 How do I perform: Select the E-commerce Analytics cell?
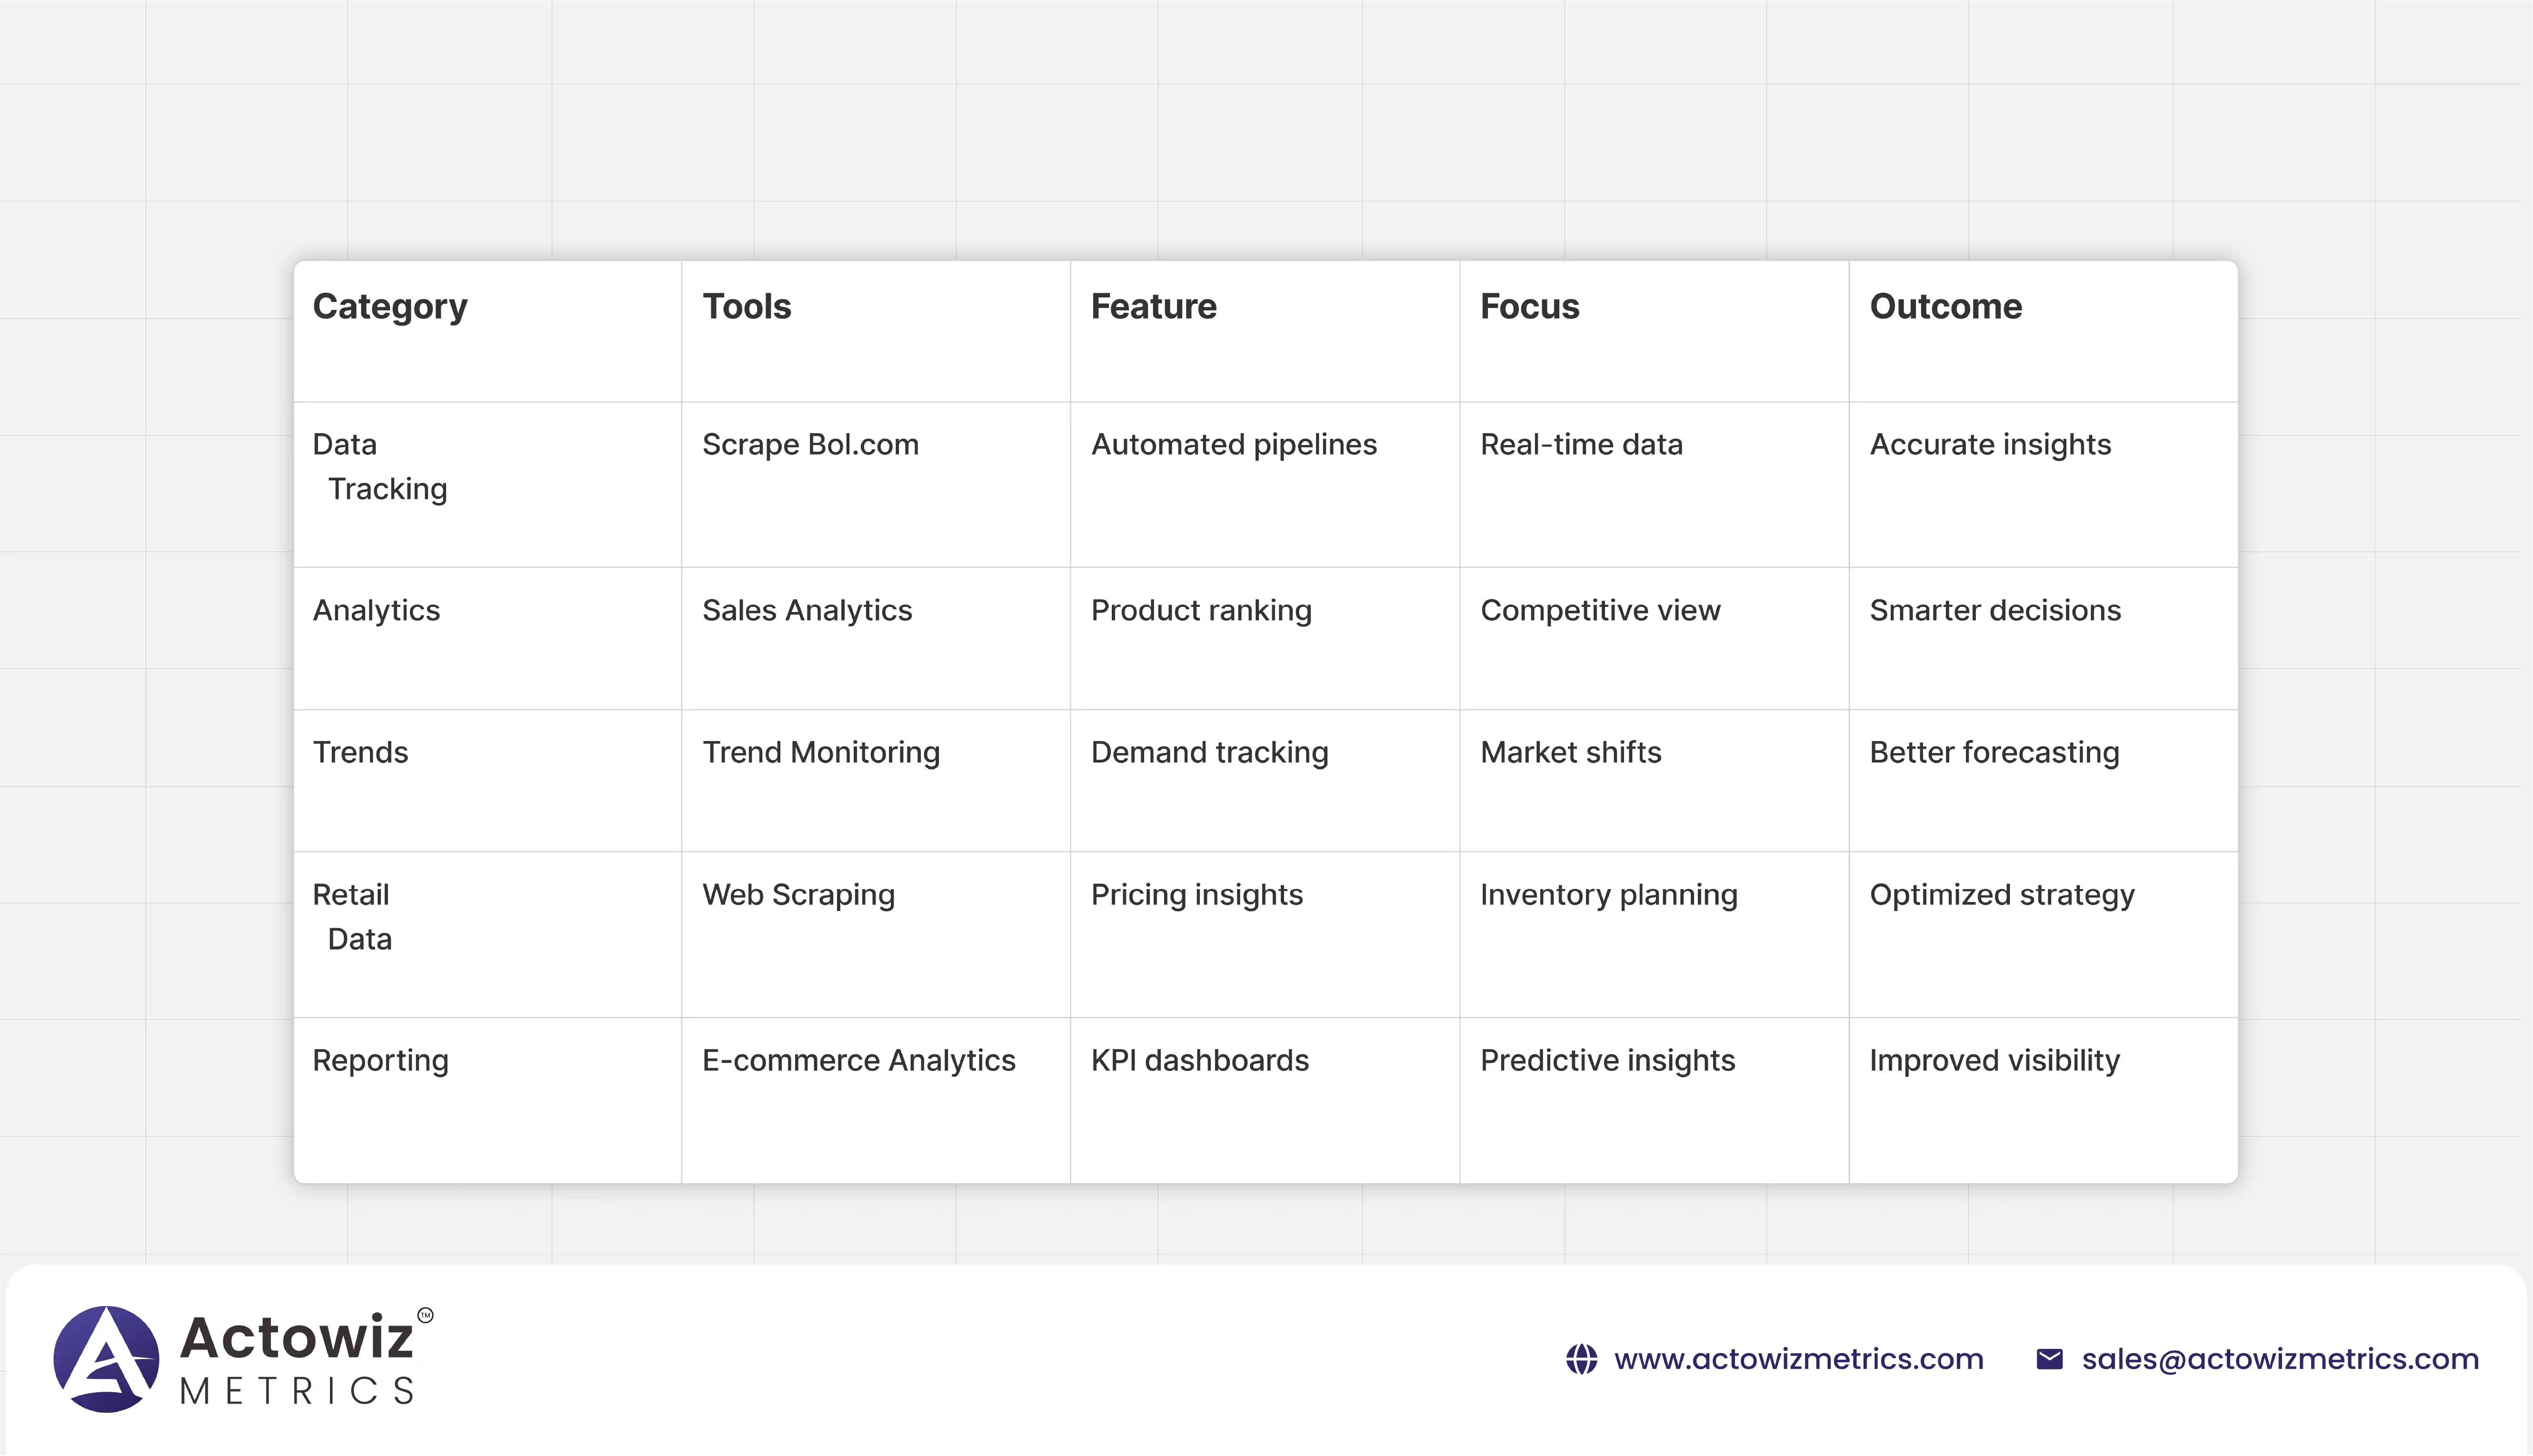pyautogui.click(x=858, y=1060)
